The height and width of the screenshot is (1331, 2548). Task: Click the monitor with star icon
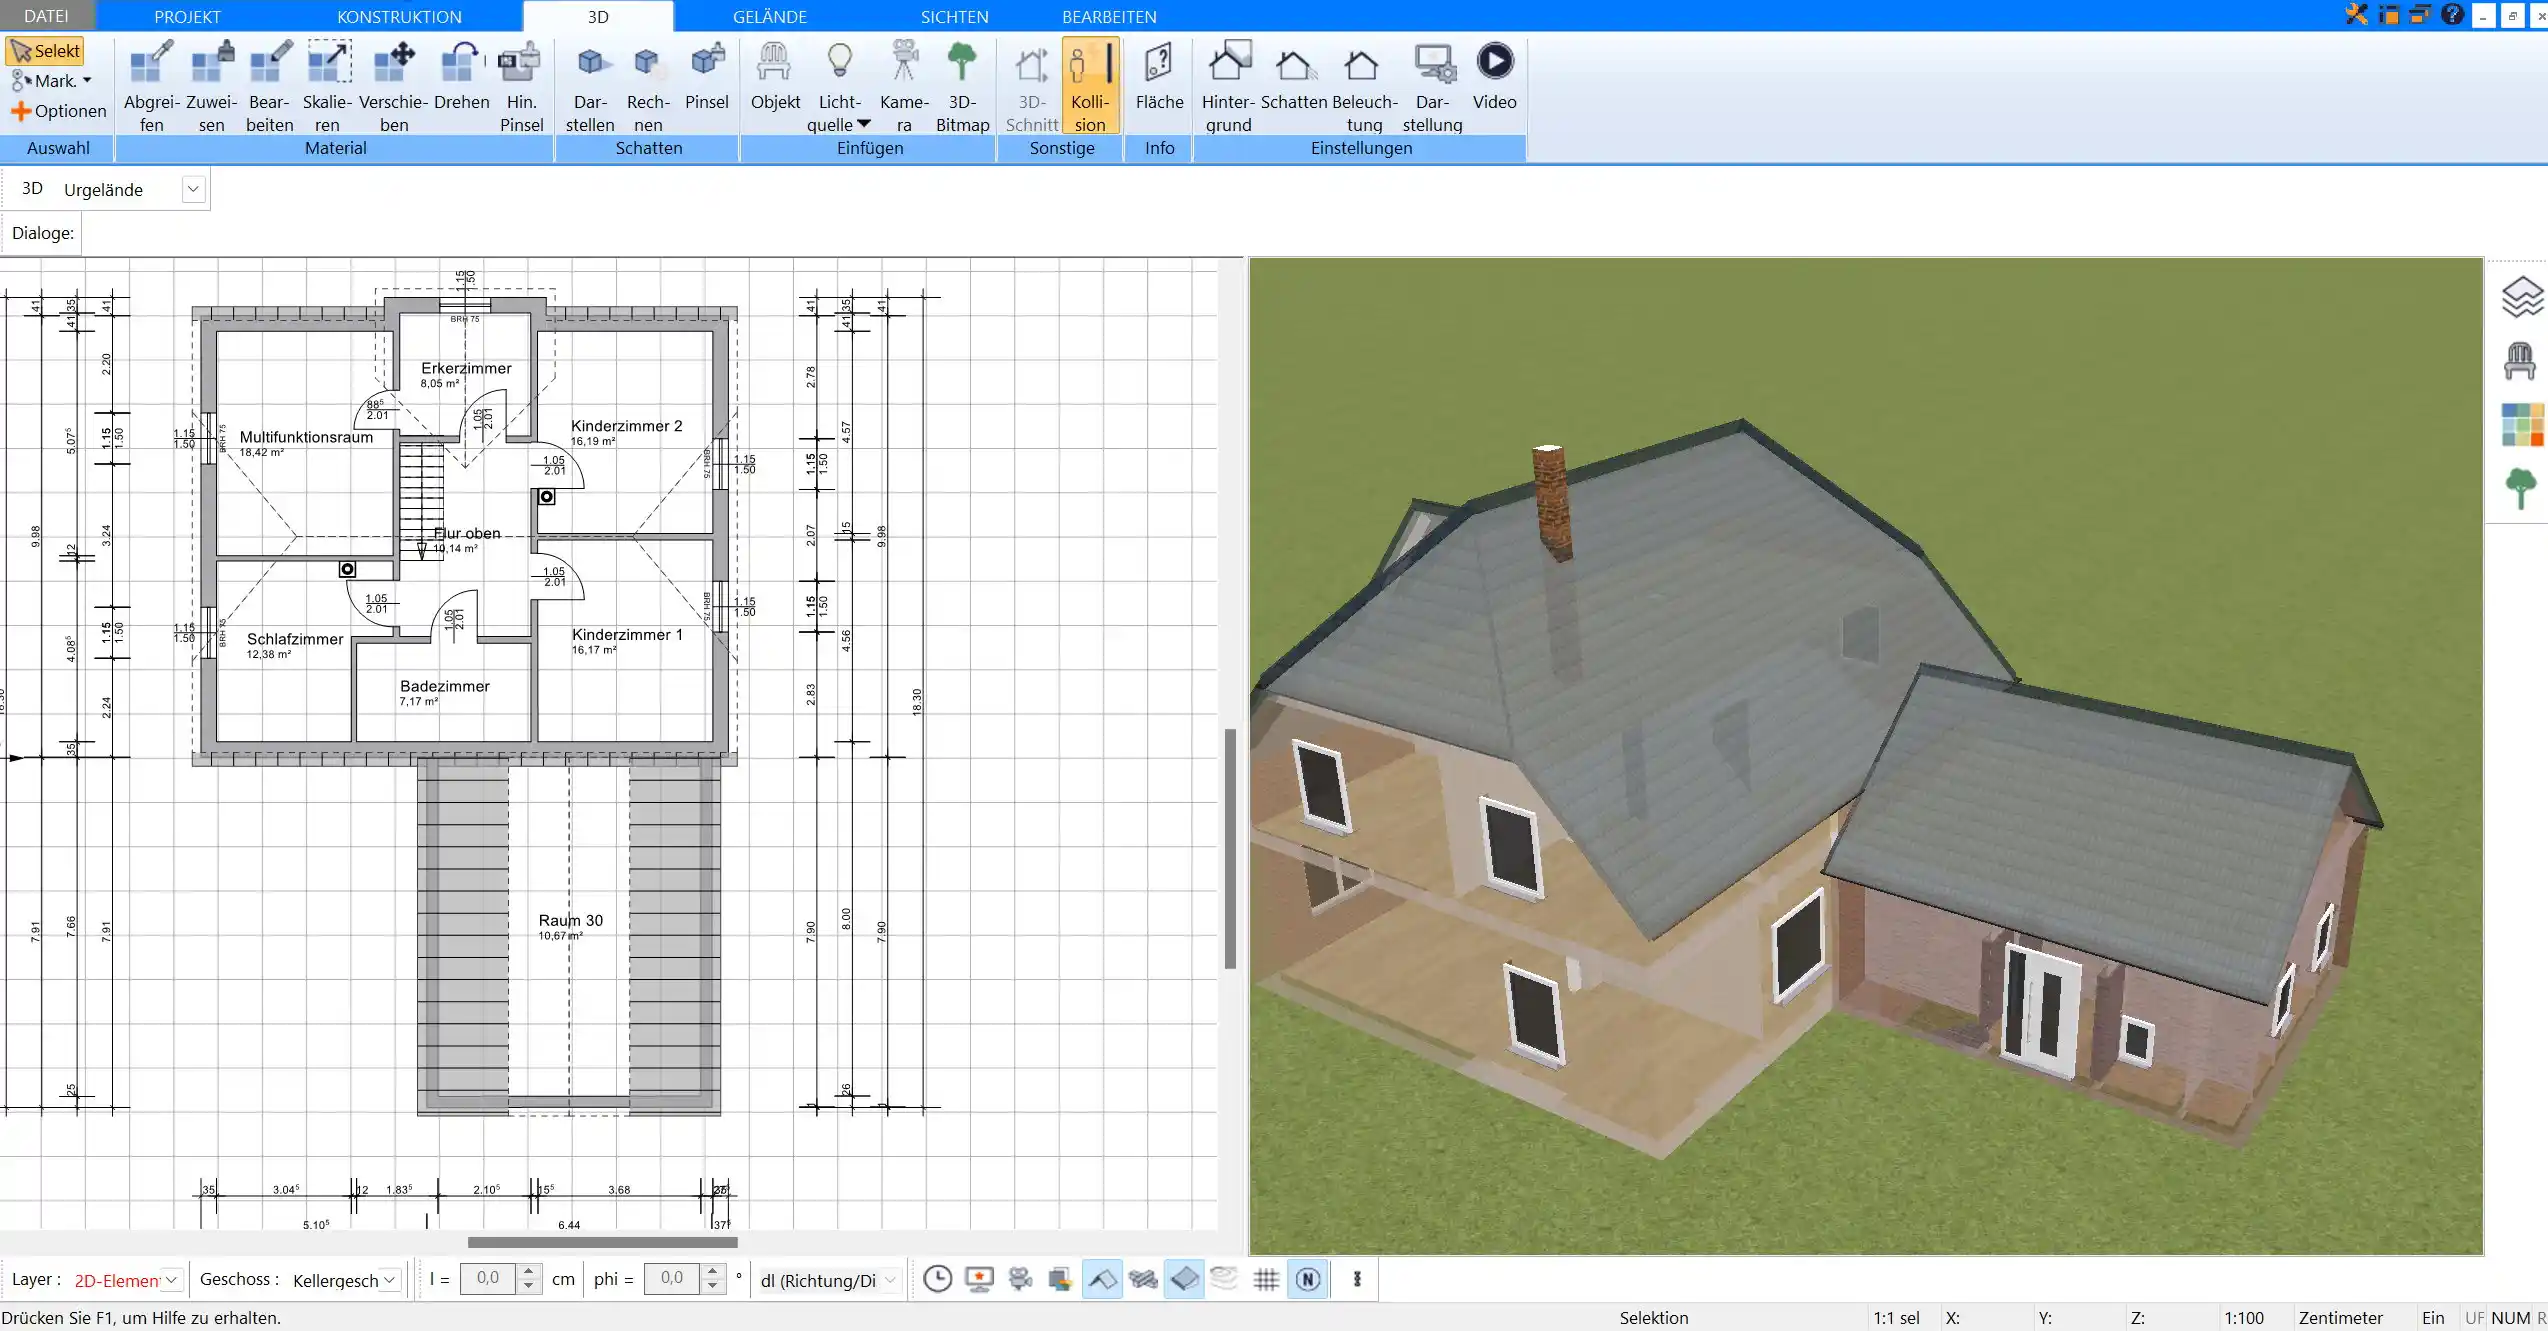coord(979,1279)
